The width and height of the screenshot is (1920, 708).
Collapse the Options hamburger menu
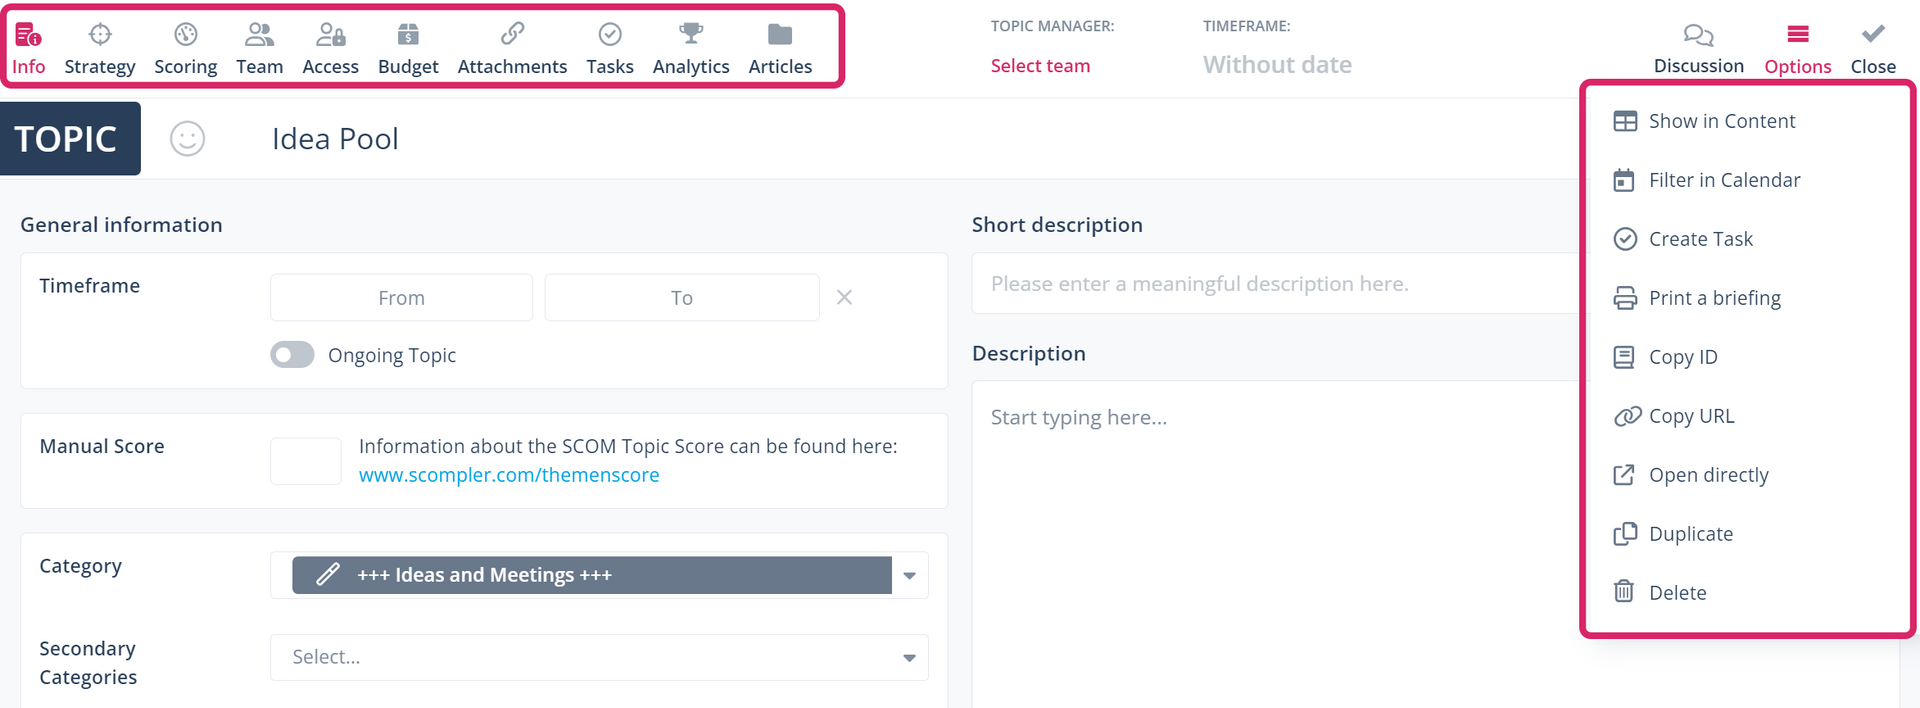[x=1797, y=35]
